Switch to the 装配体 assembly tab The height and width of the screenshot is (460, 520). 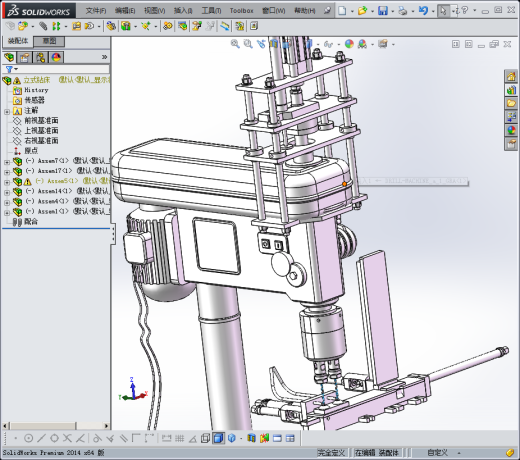click(x=18, y=41)
